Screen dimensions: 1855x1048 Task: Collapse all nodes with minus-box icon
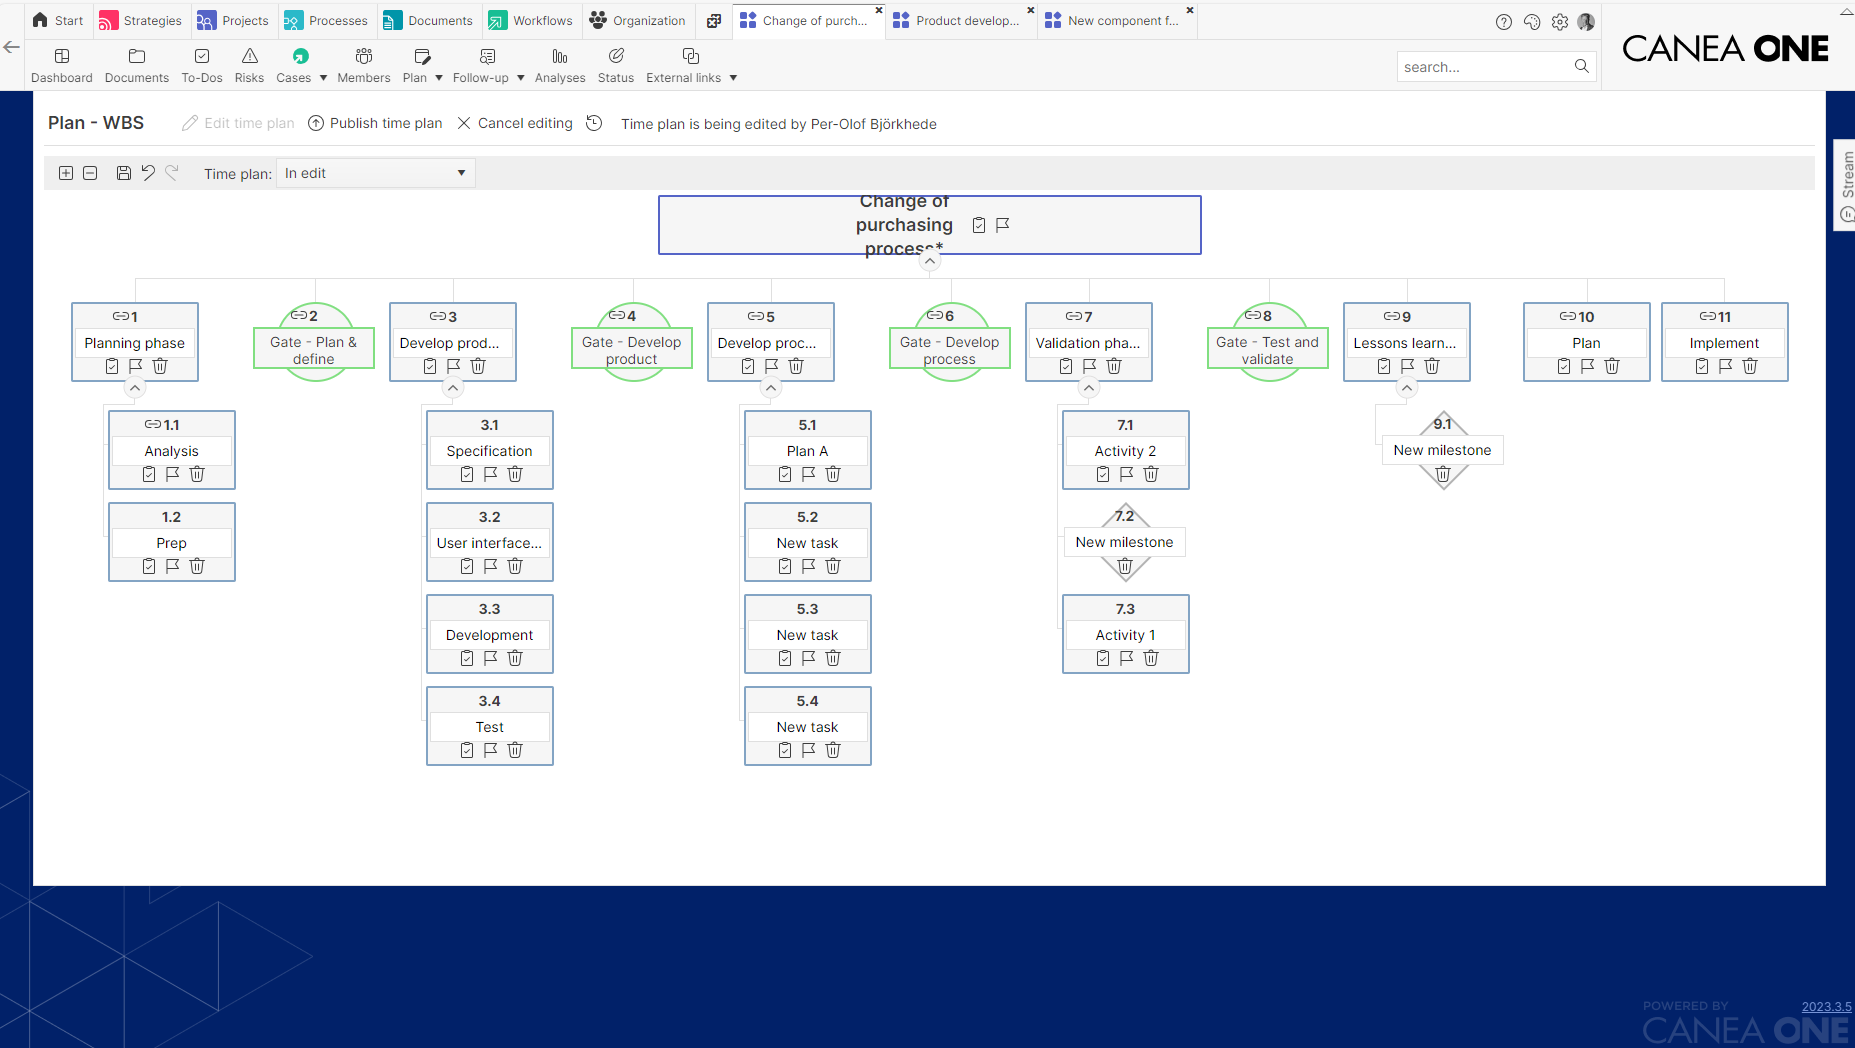pos(90,173)
